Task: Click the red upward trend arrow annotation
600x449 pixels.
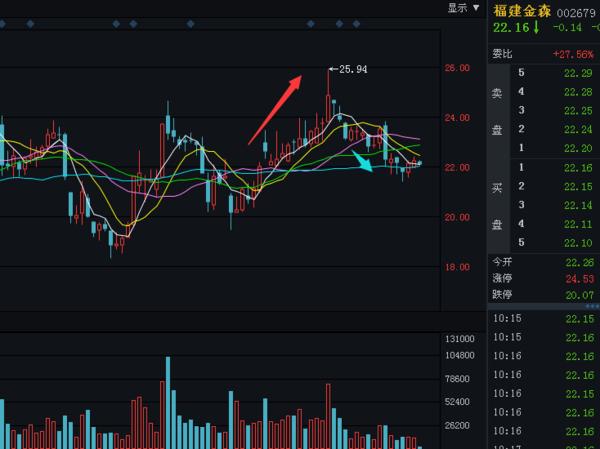Action: click(x=276, y=108)
